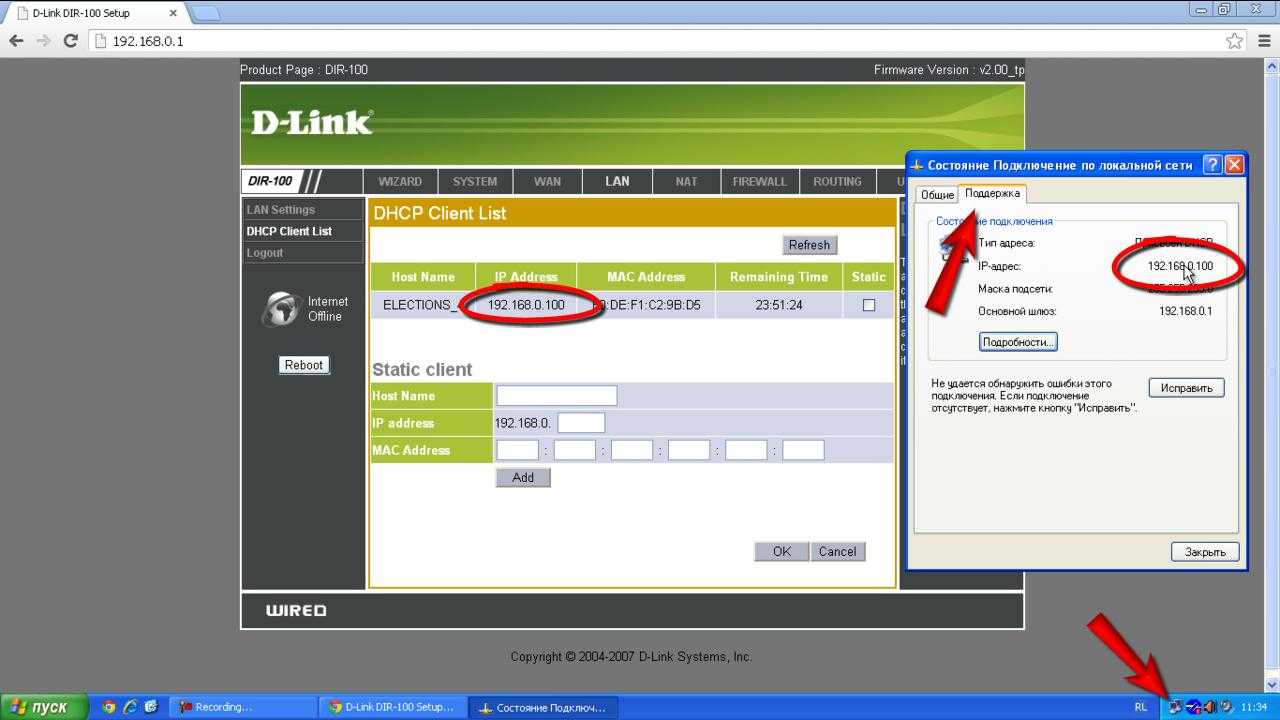Focus the last MAC Address octet field

pos(803,450)
